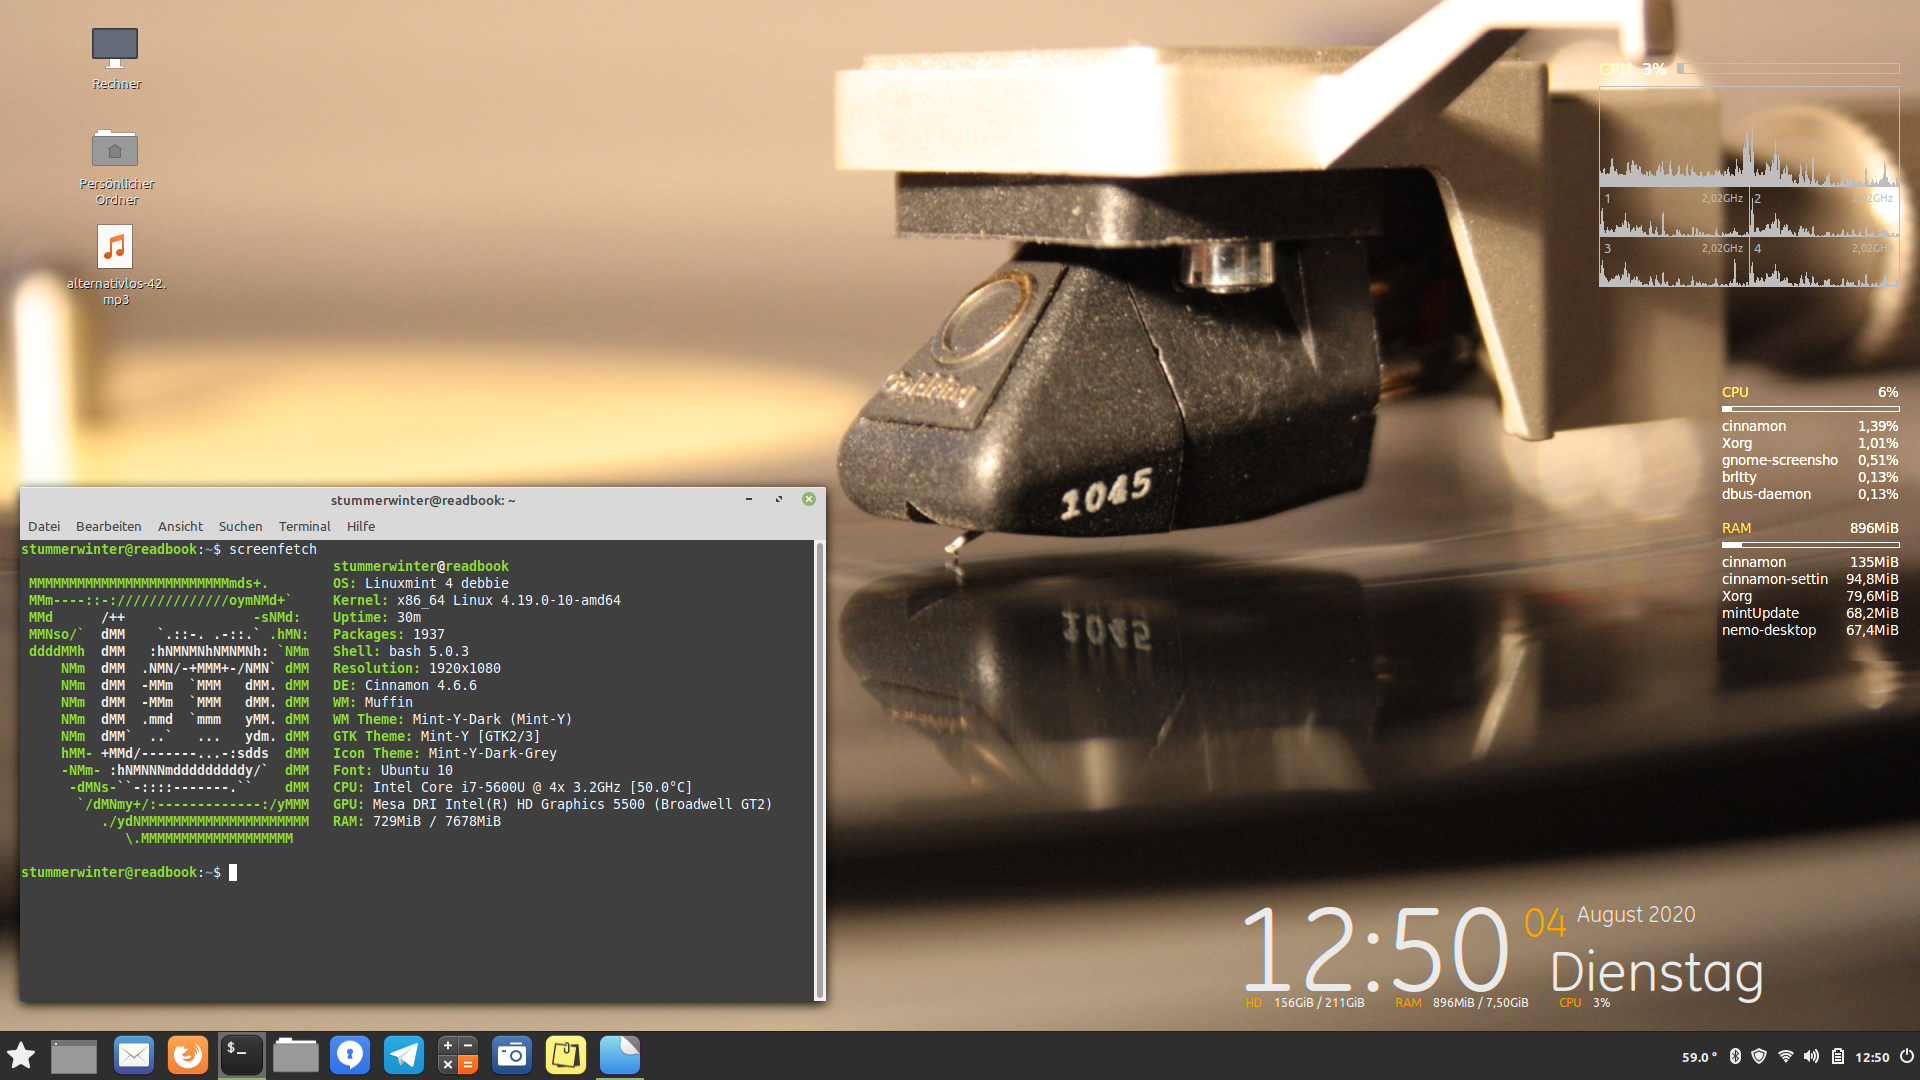Click the 'August 2020' date text

pos(1636,915)
